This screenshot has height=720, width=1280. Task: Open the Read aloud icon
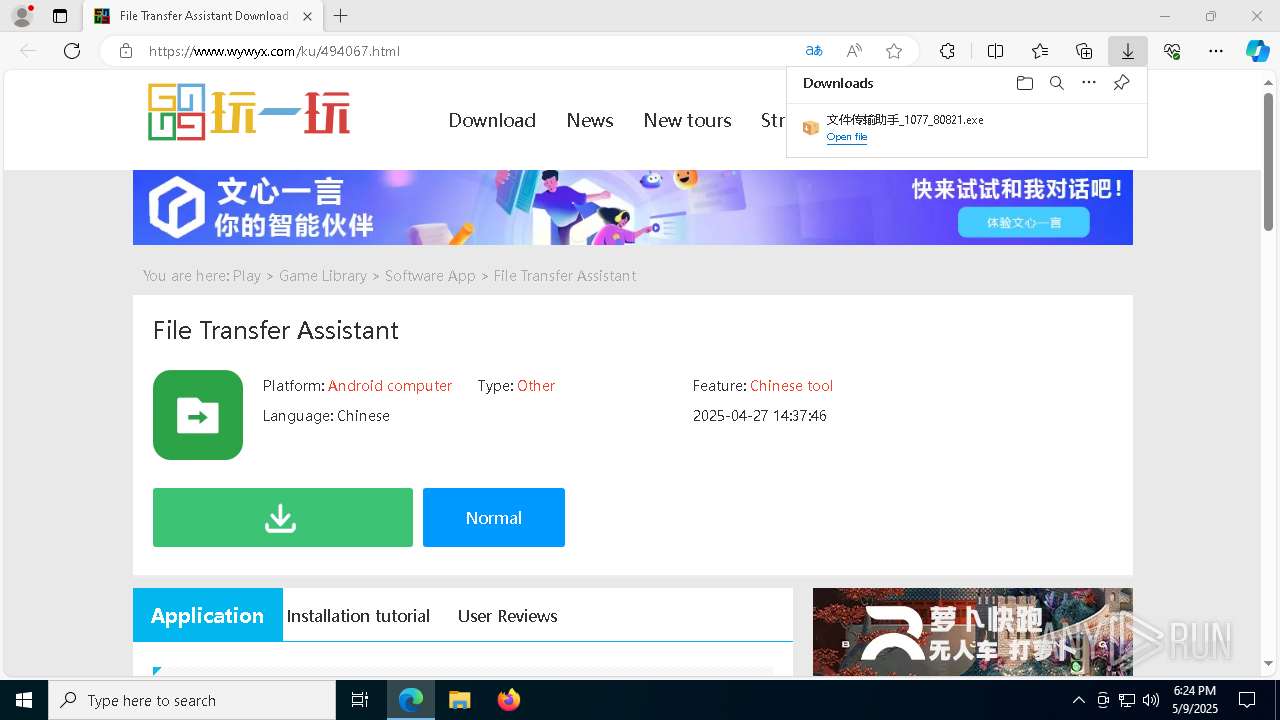pos(854,51)
